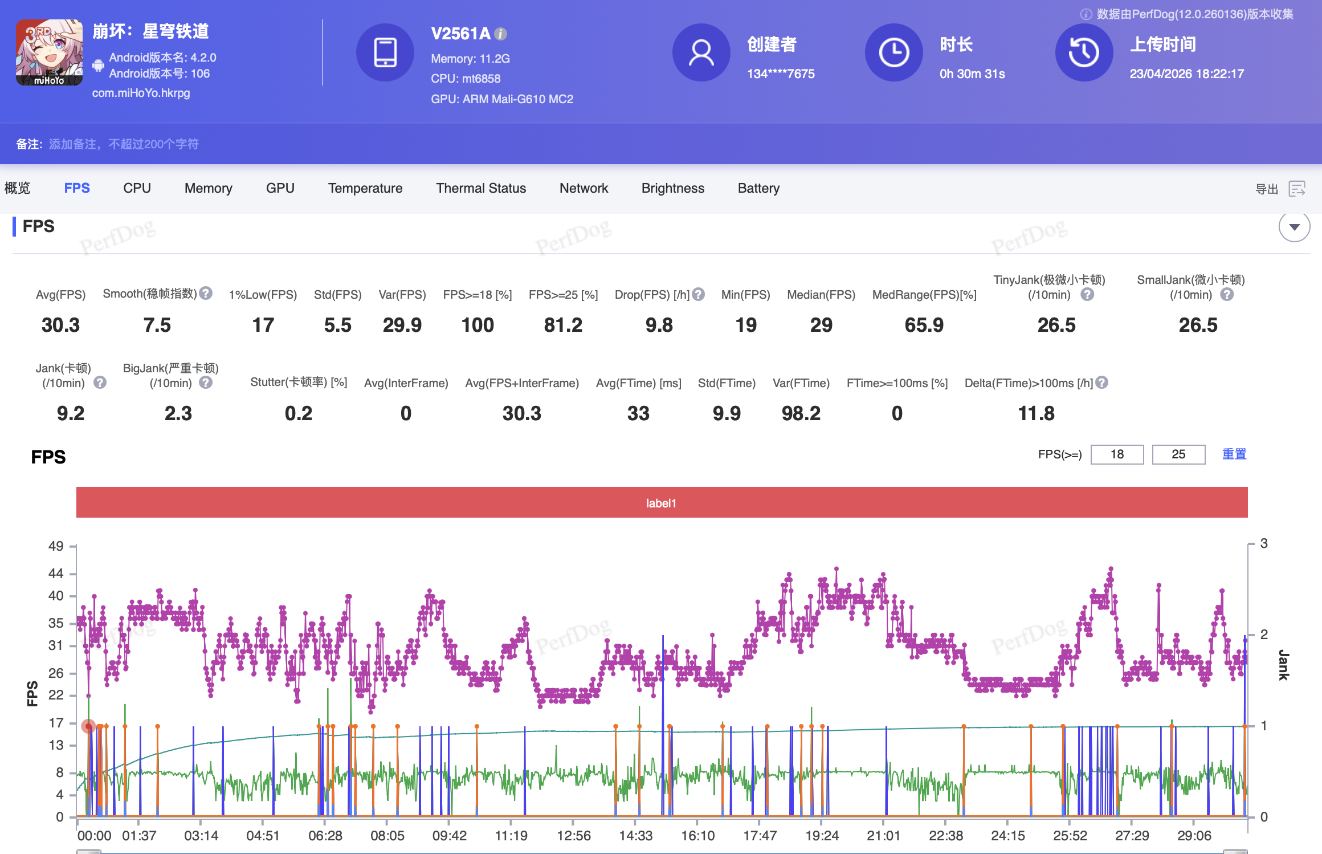
Task: Click help icon next to Smooth(稳帧指数)
Action: pos(206,294)
